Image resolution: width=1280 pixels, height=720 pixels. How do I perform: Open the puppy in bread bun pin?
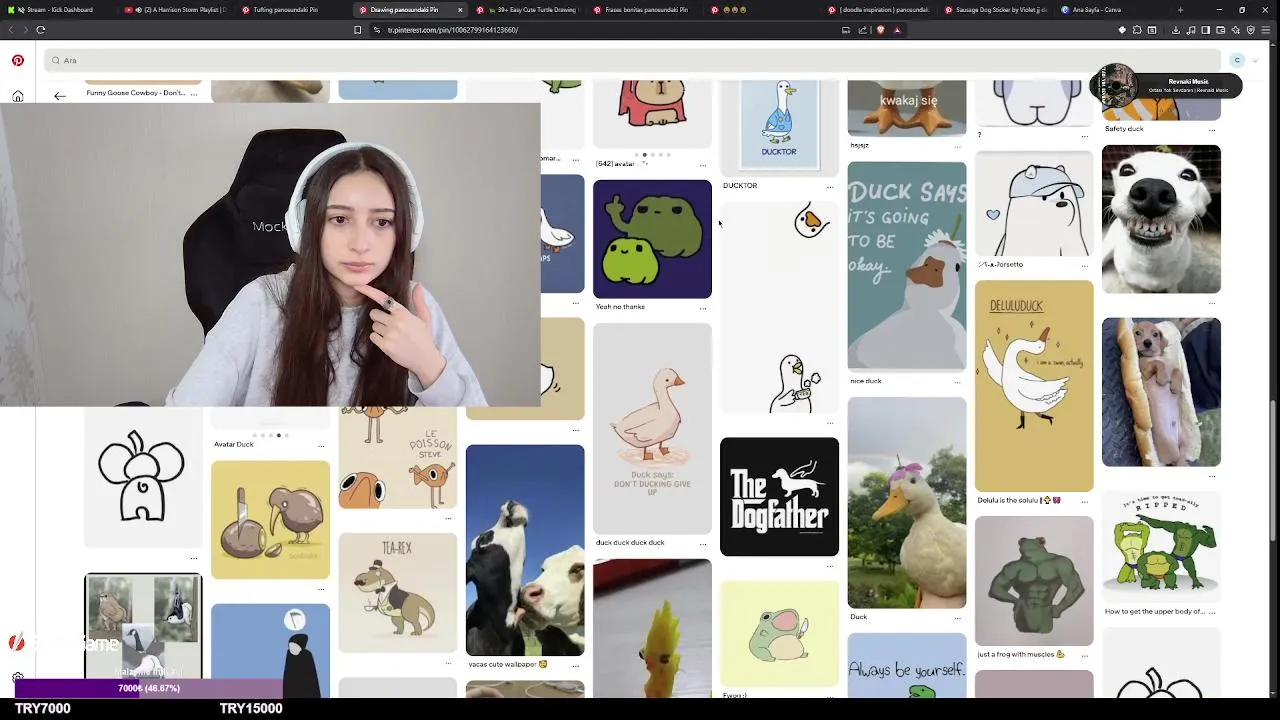pos(1161,392)
